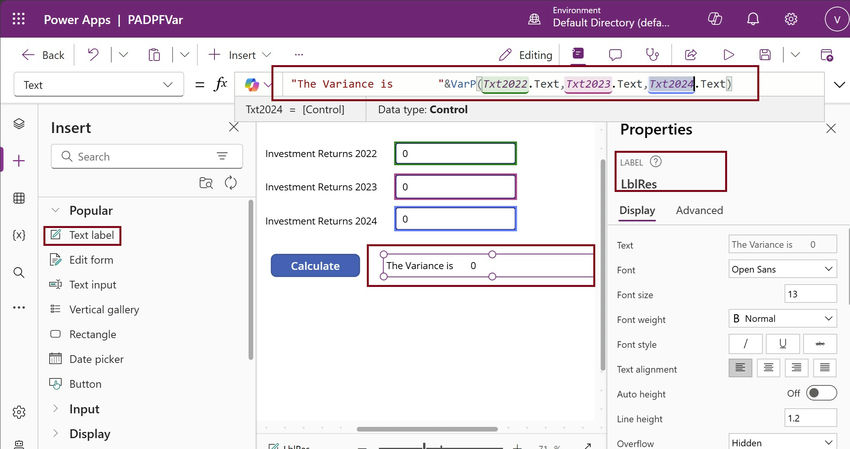850x449 pixels.
Task: Open the Font dropdown showing Open Sans
Action: pyautogui.click(x=782, y=269)
